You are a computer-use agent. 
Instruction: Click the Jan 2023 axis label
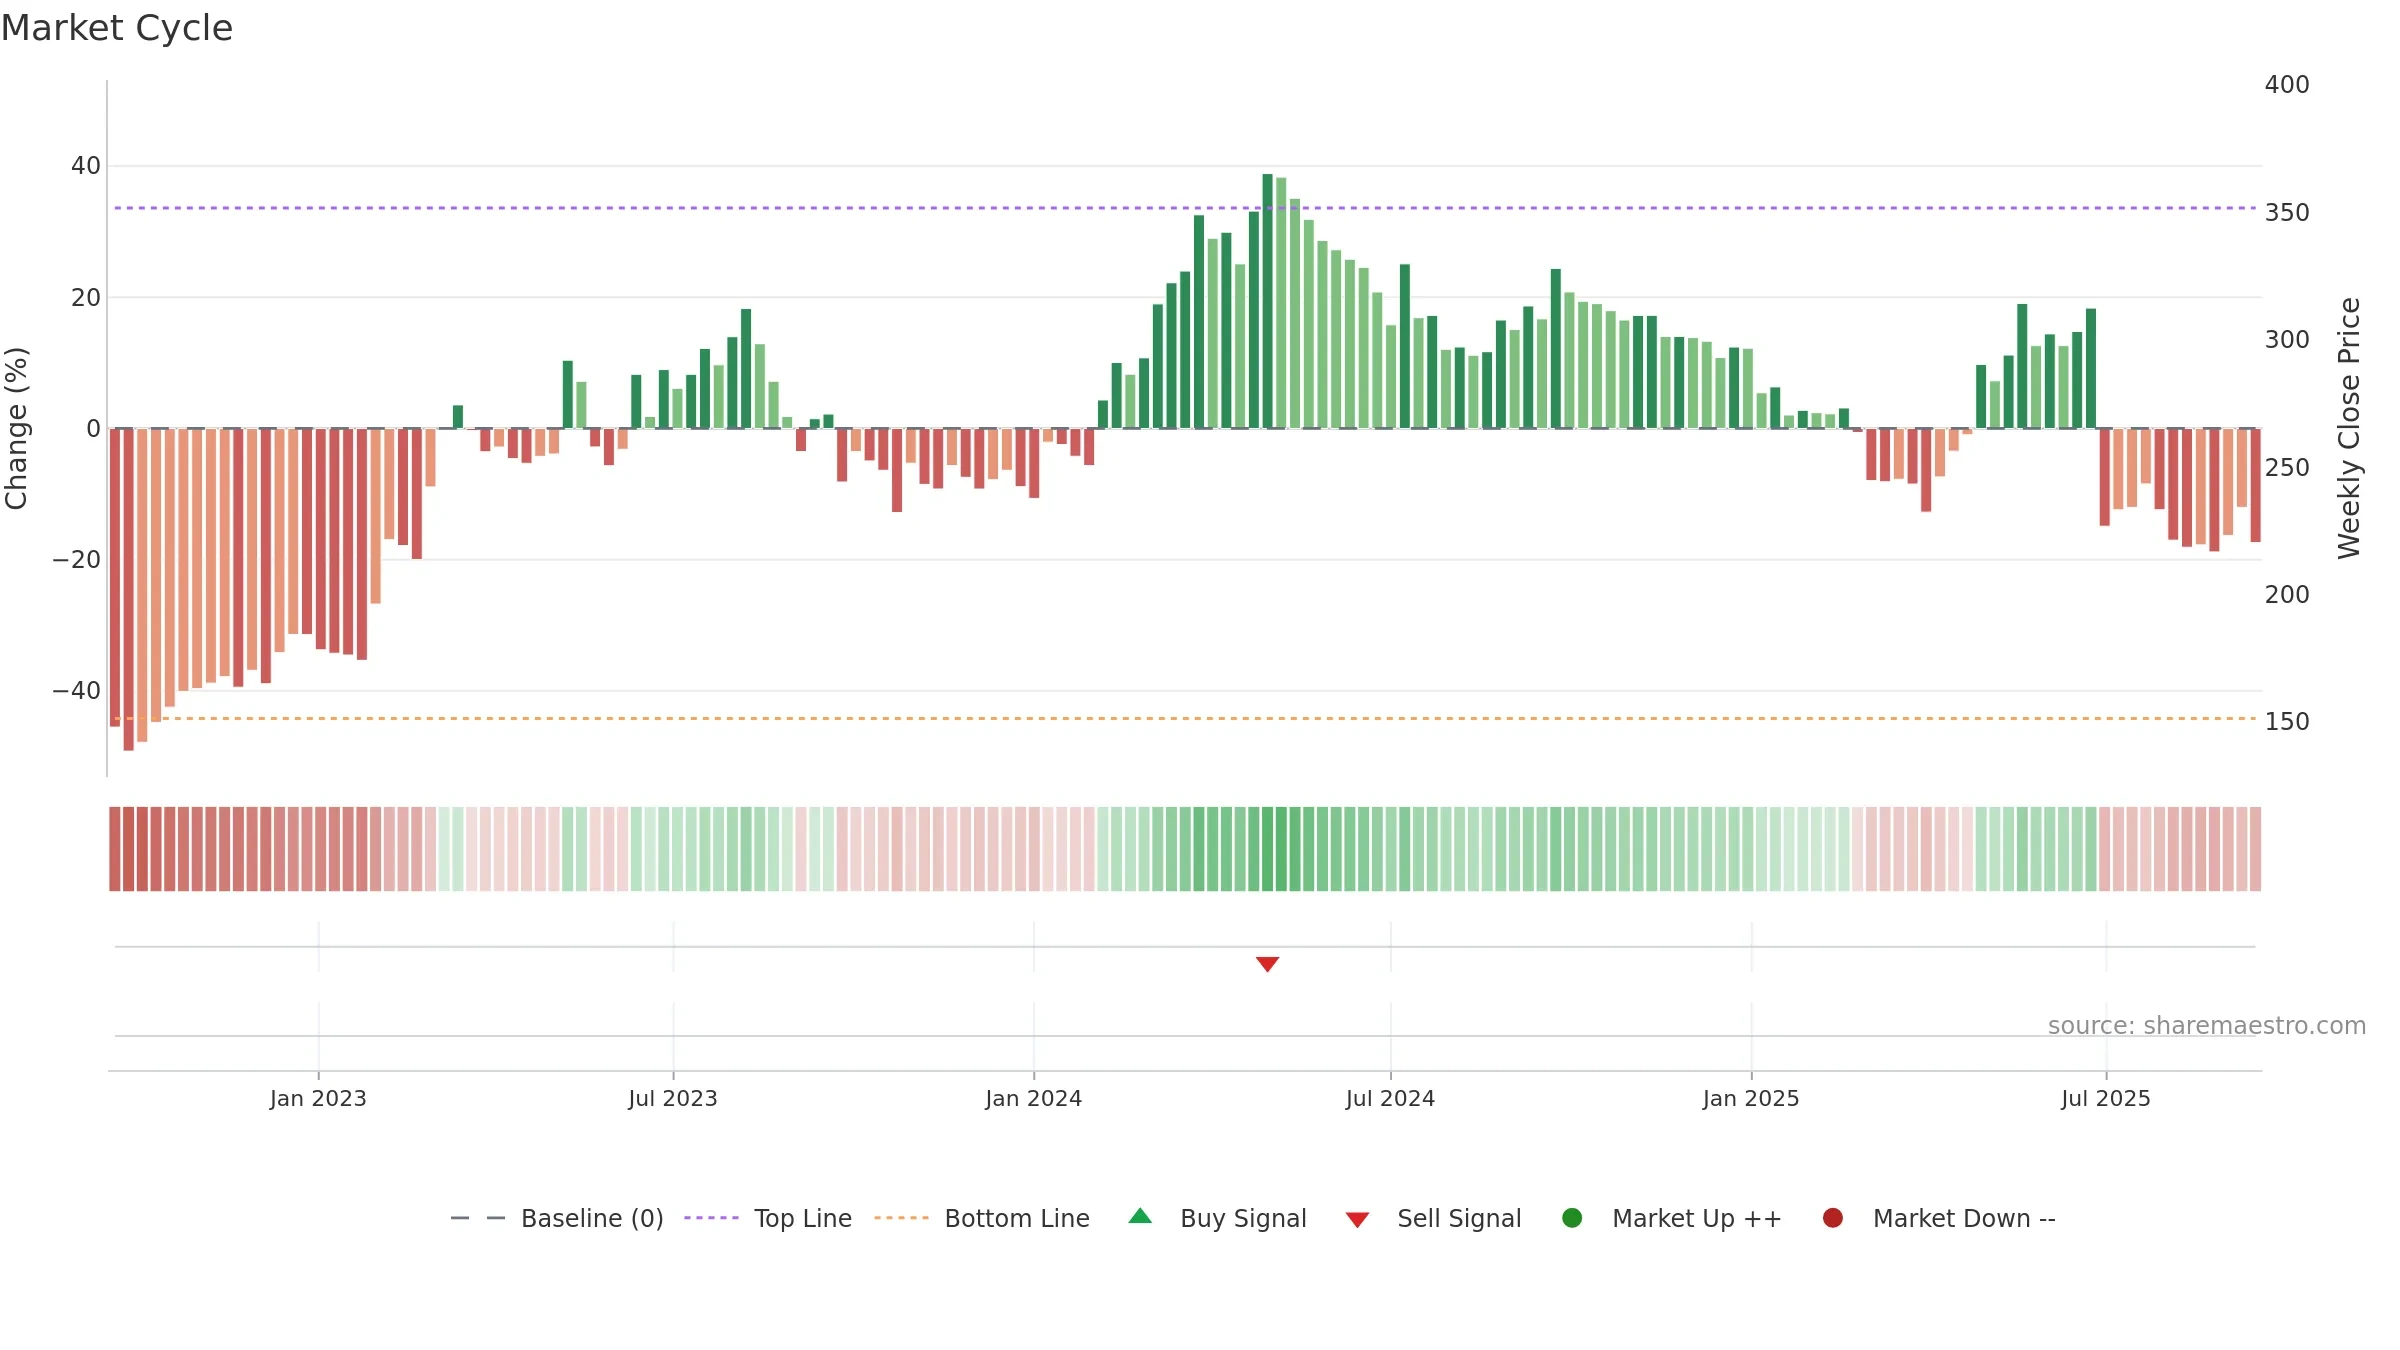point(318,1098)
